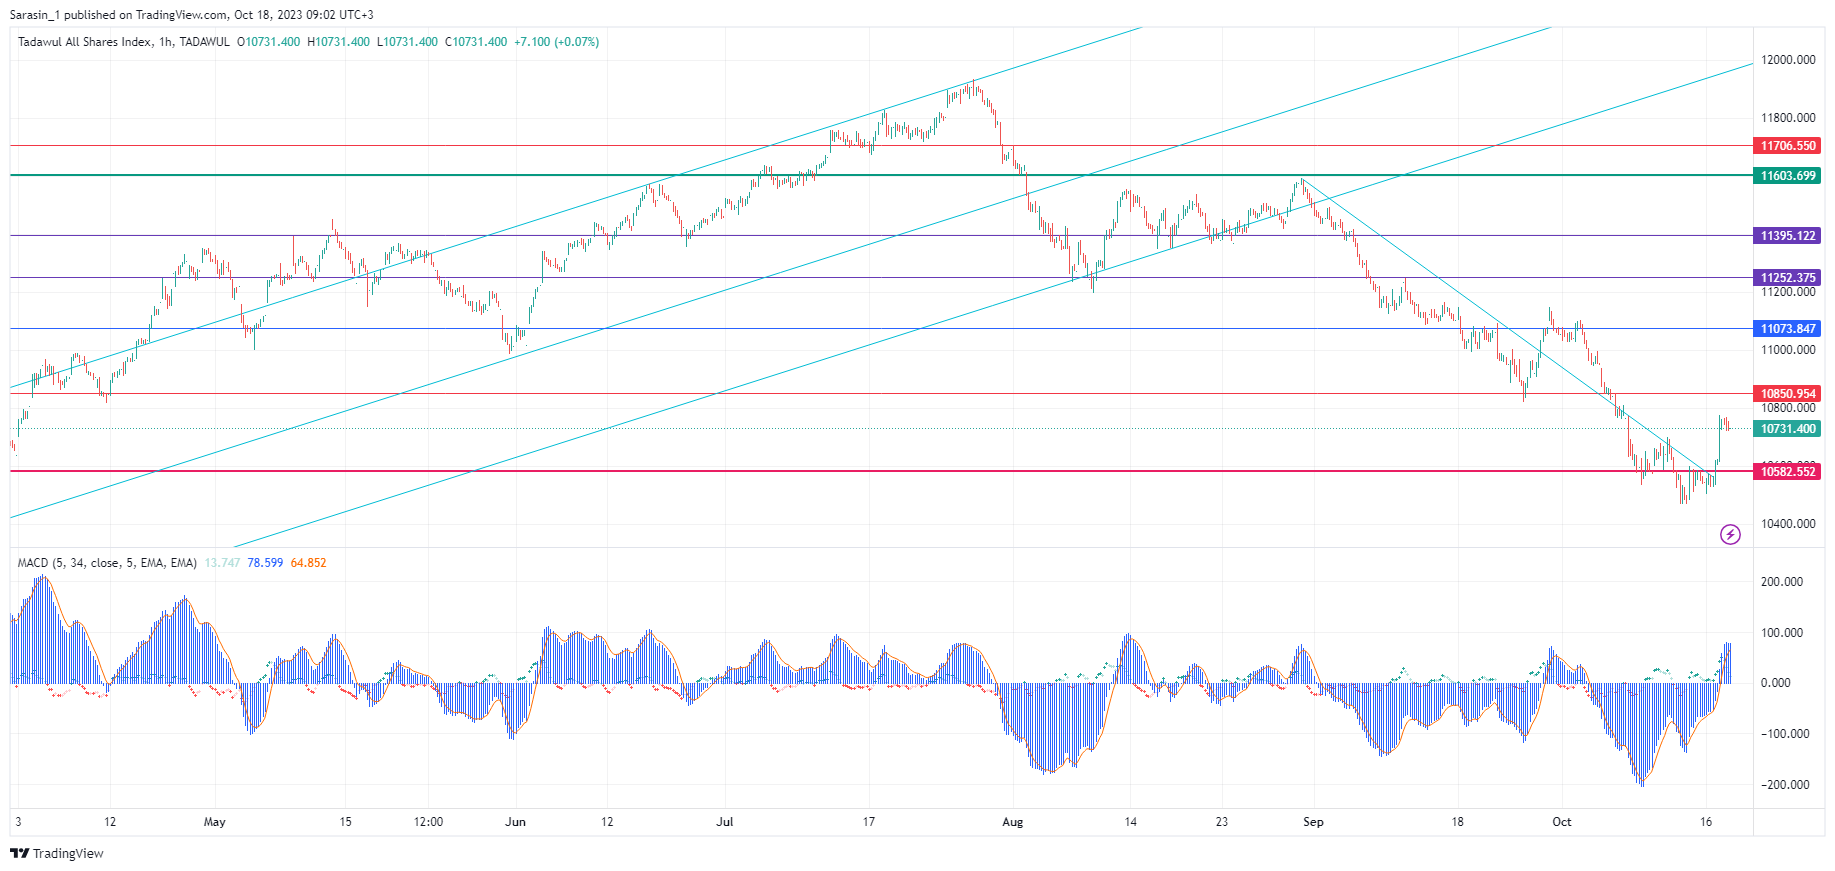
Task: Click the Jun label on the time axis
Action: point(515,822)
